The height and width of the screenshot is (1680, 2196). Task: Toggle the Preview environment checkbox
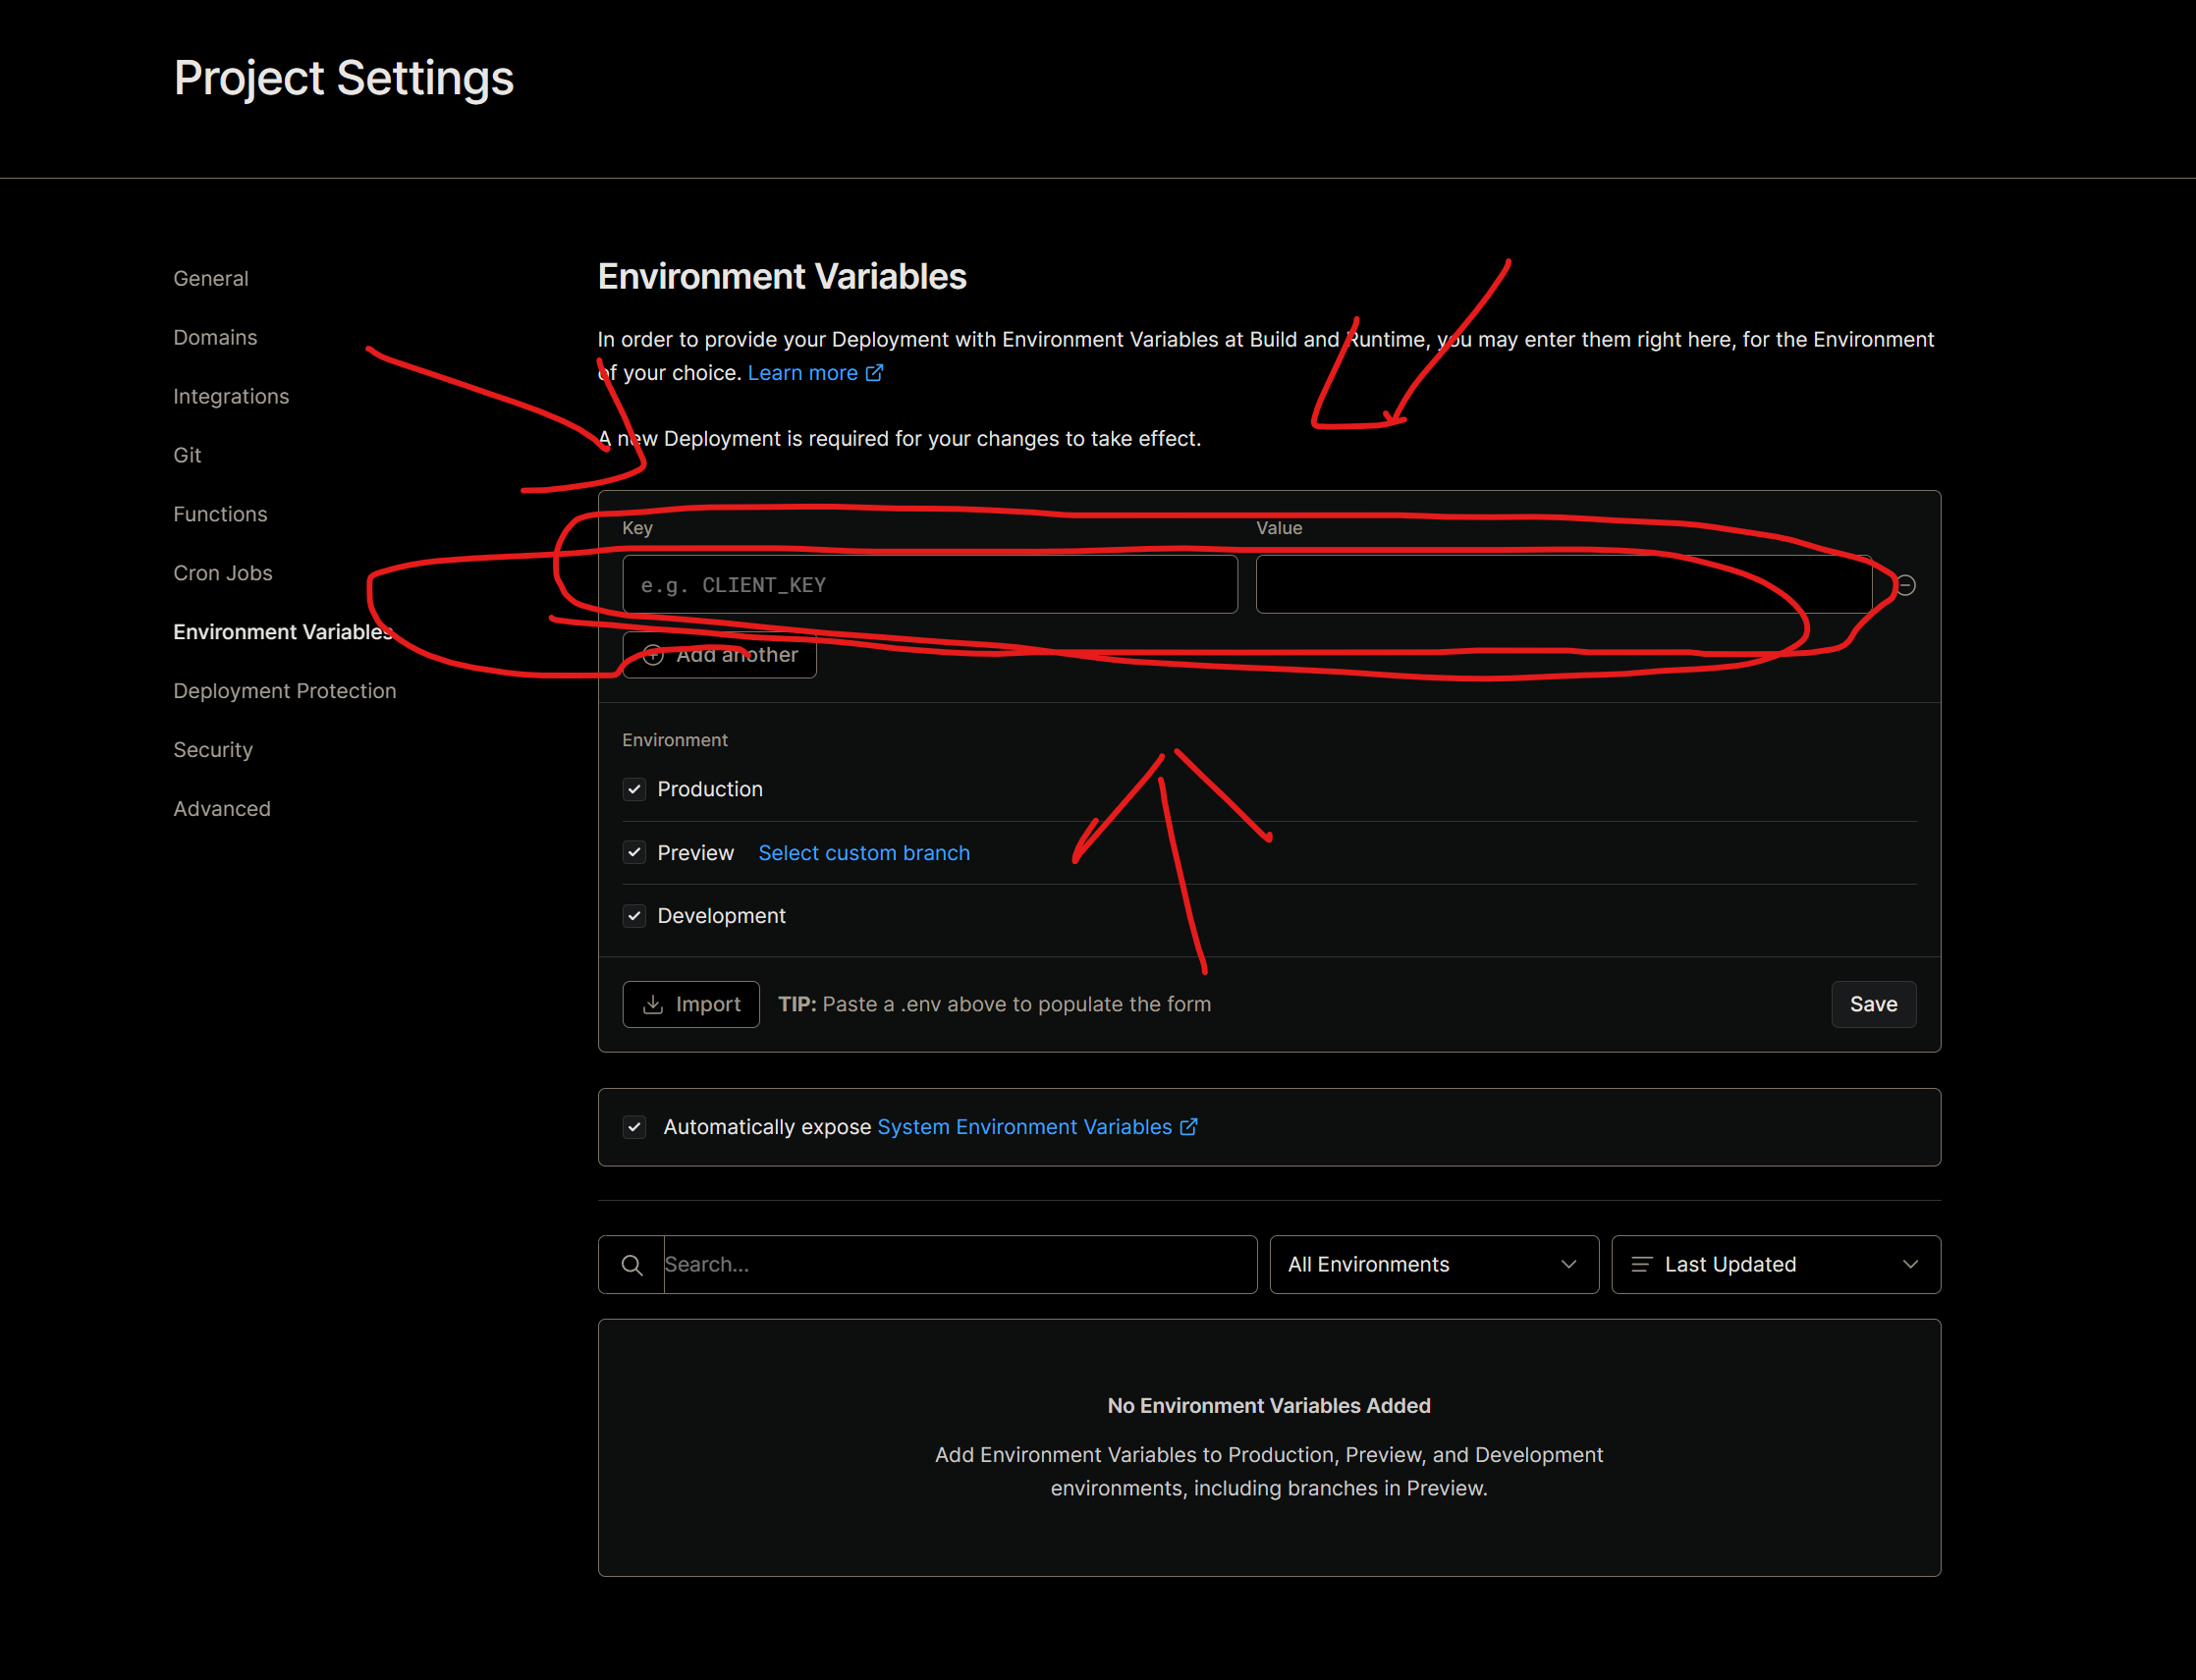click(634, 852)
